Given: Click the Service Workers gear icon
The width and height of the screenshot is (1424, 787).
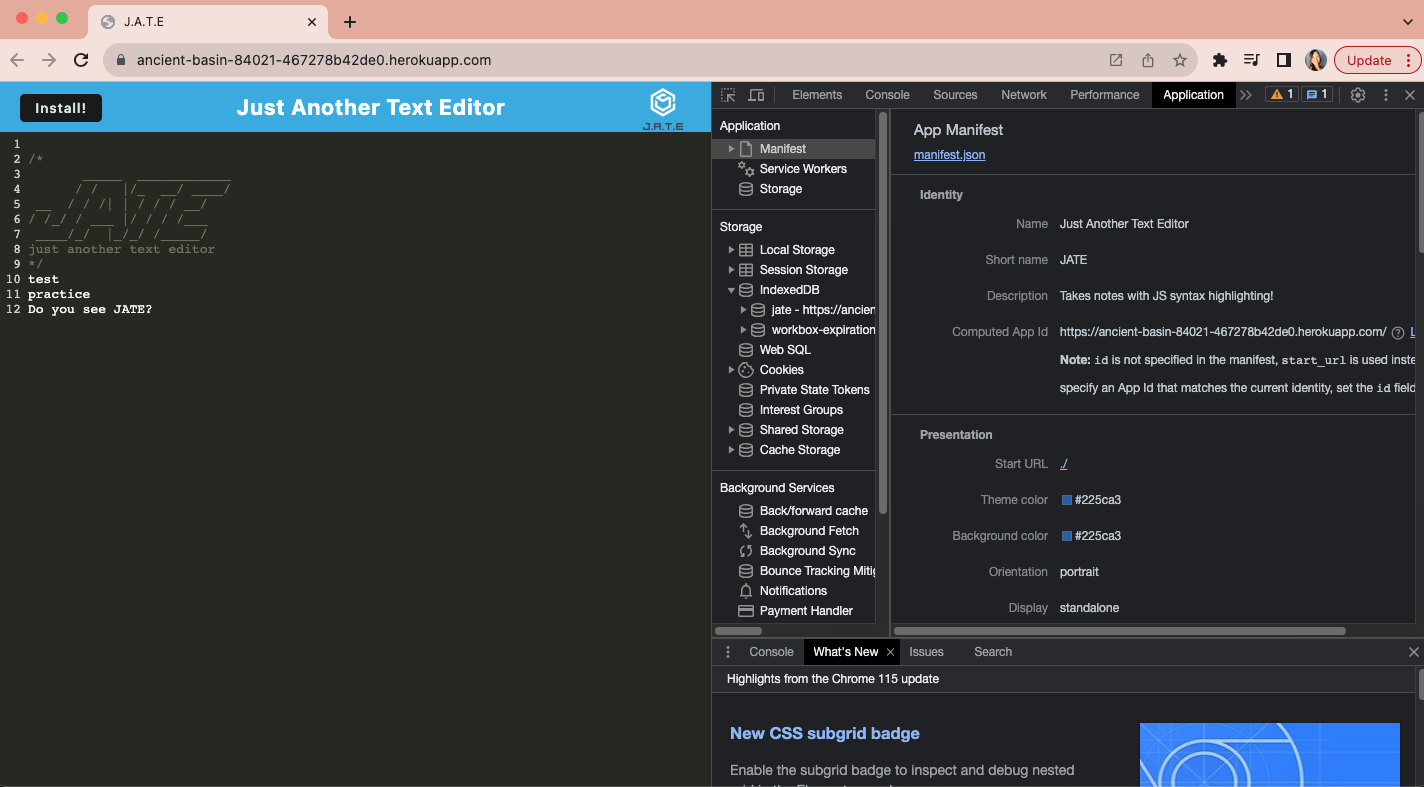Looking at the screenshot, I should pos(746,169).
